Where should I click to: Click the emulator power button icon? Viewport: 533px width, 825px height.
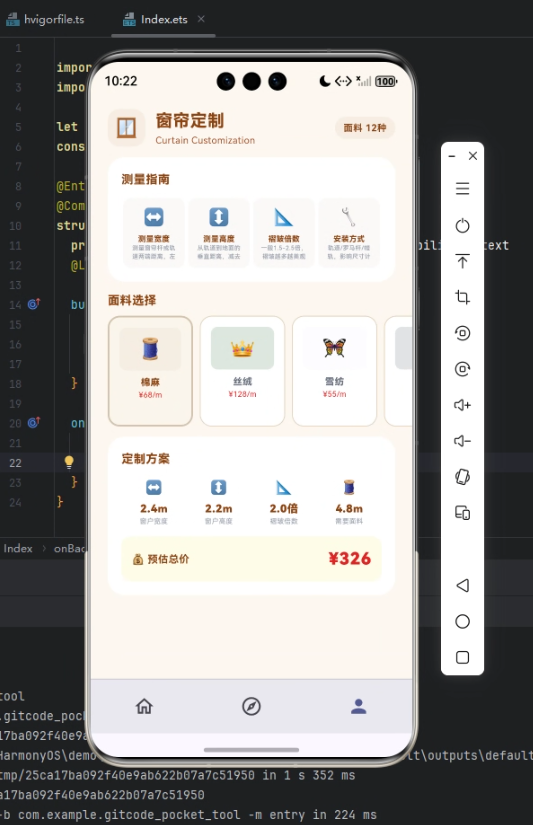pyautogui.click(x=462, y=226)
